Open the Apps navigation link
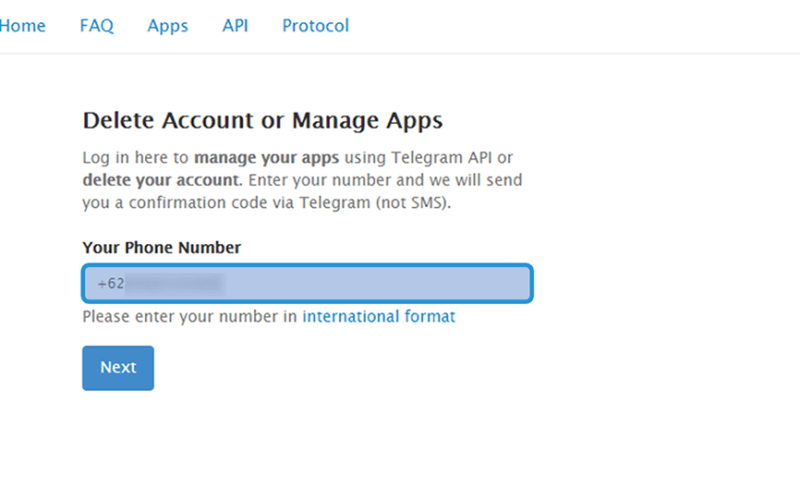The height and width of the screenshot is (500, 800). point(168,26)
